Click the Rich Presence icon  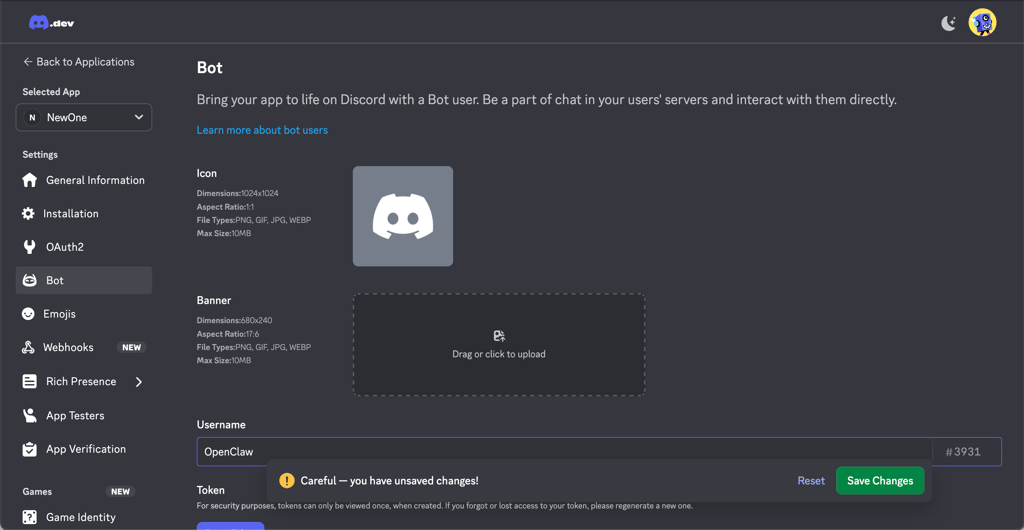click(x=29, y=382)
